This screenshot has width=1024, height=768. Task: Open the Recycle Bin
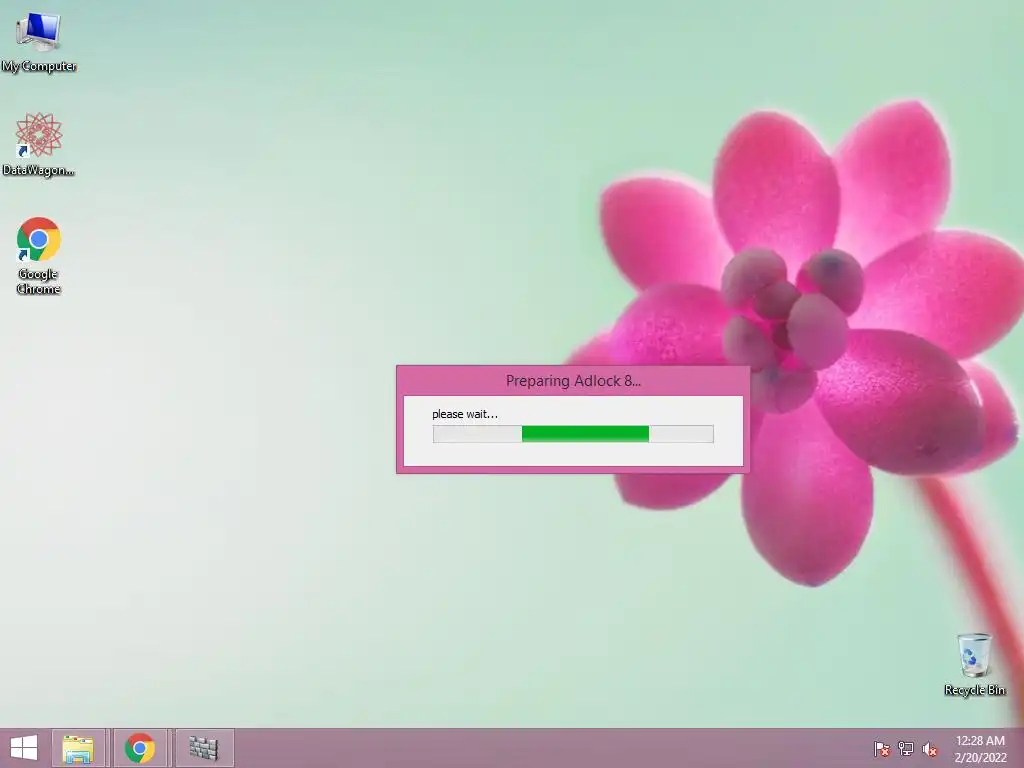[974, 664]
